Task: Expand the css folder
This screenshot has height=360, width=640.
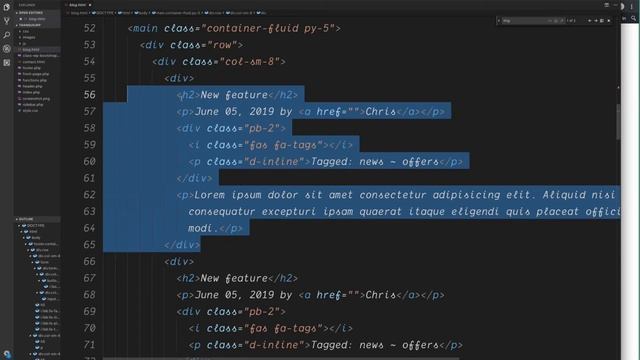Action: [x=26, y=31]
